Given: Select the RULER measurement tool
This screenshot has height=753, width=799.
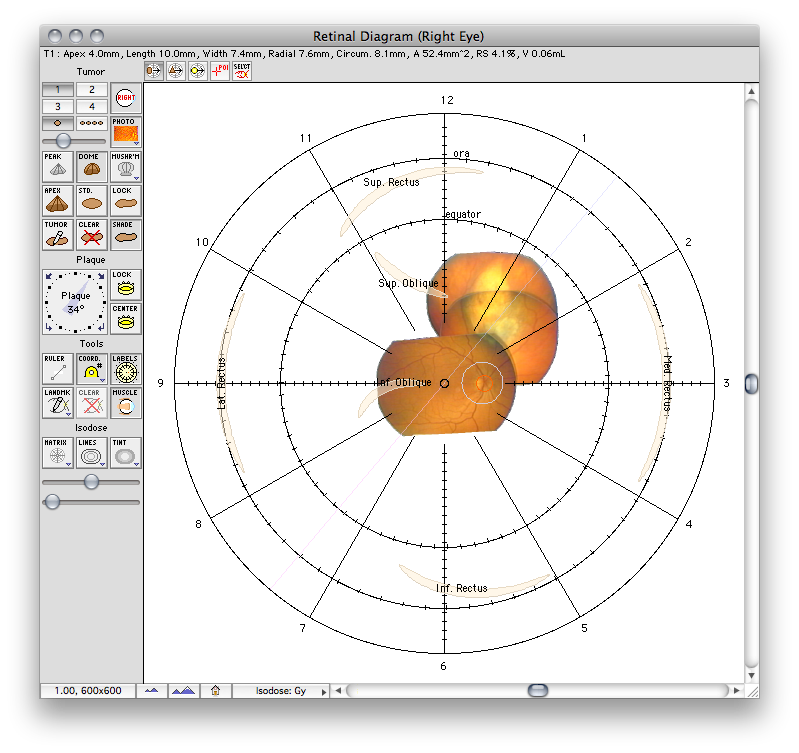Looking at the screenshot, I should 58,369.
